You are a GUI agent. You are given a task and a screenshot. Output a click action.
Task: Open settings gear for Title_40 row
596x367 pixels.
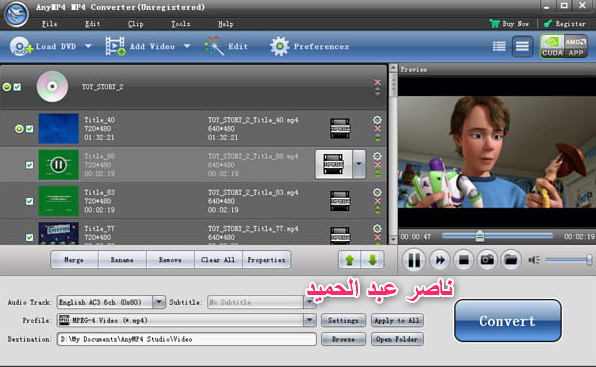(x=377, y=120)
